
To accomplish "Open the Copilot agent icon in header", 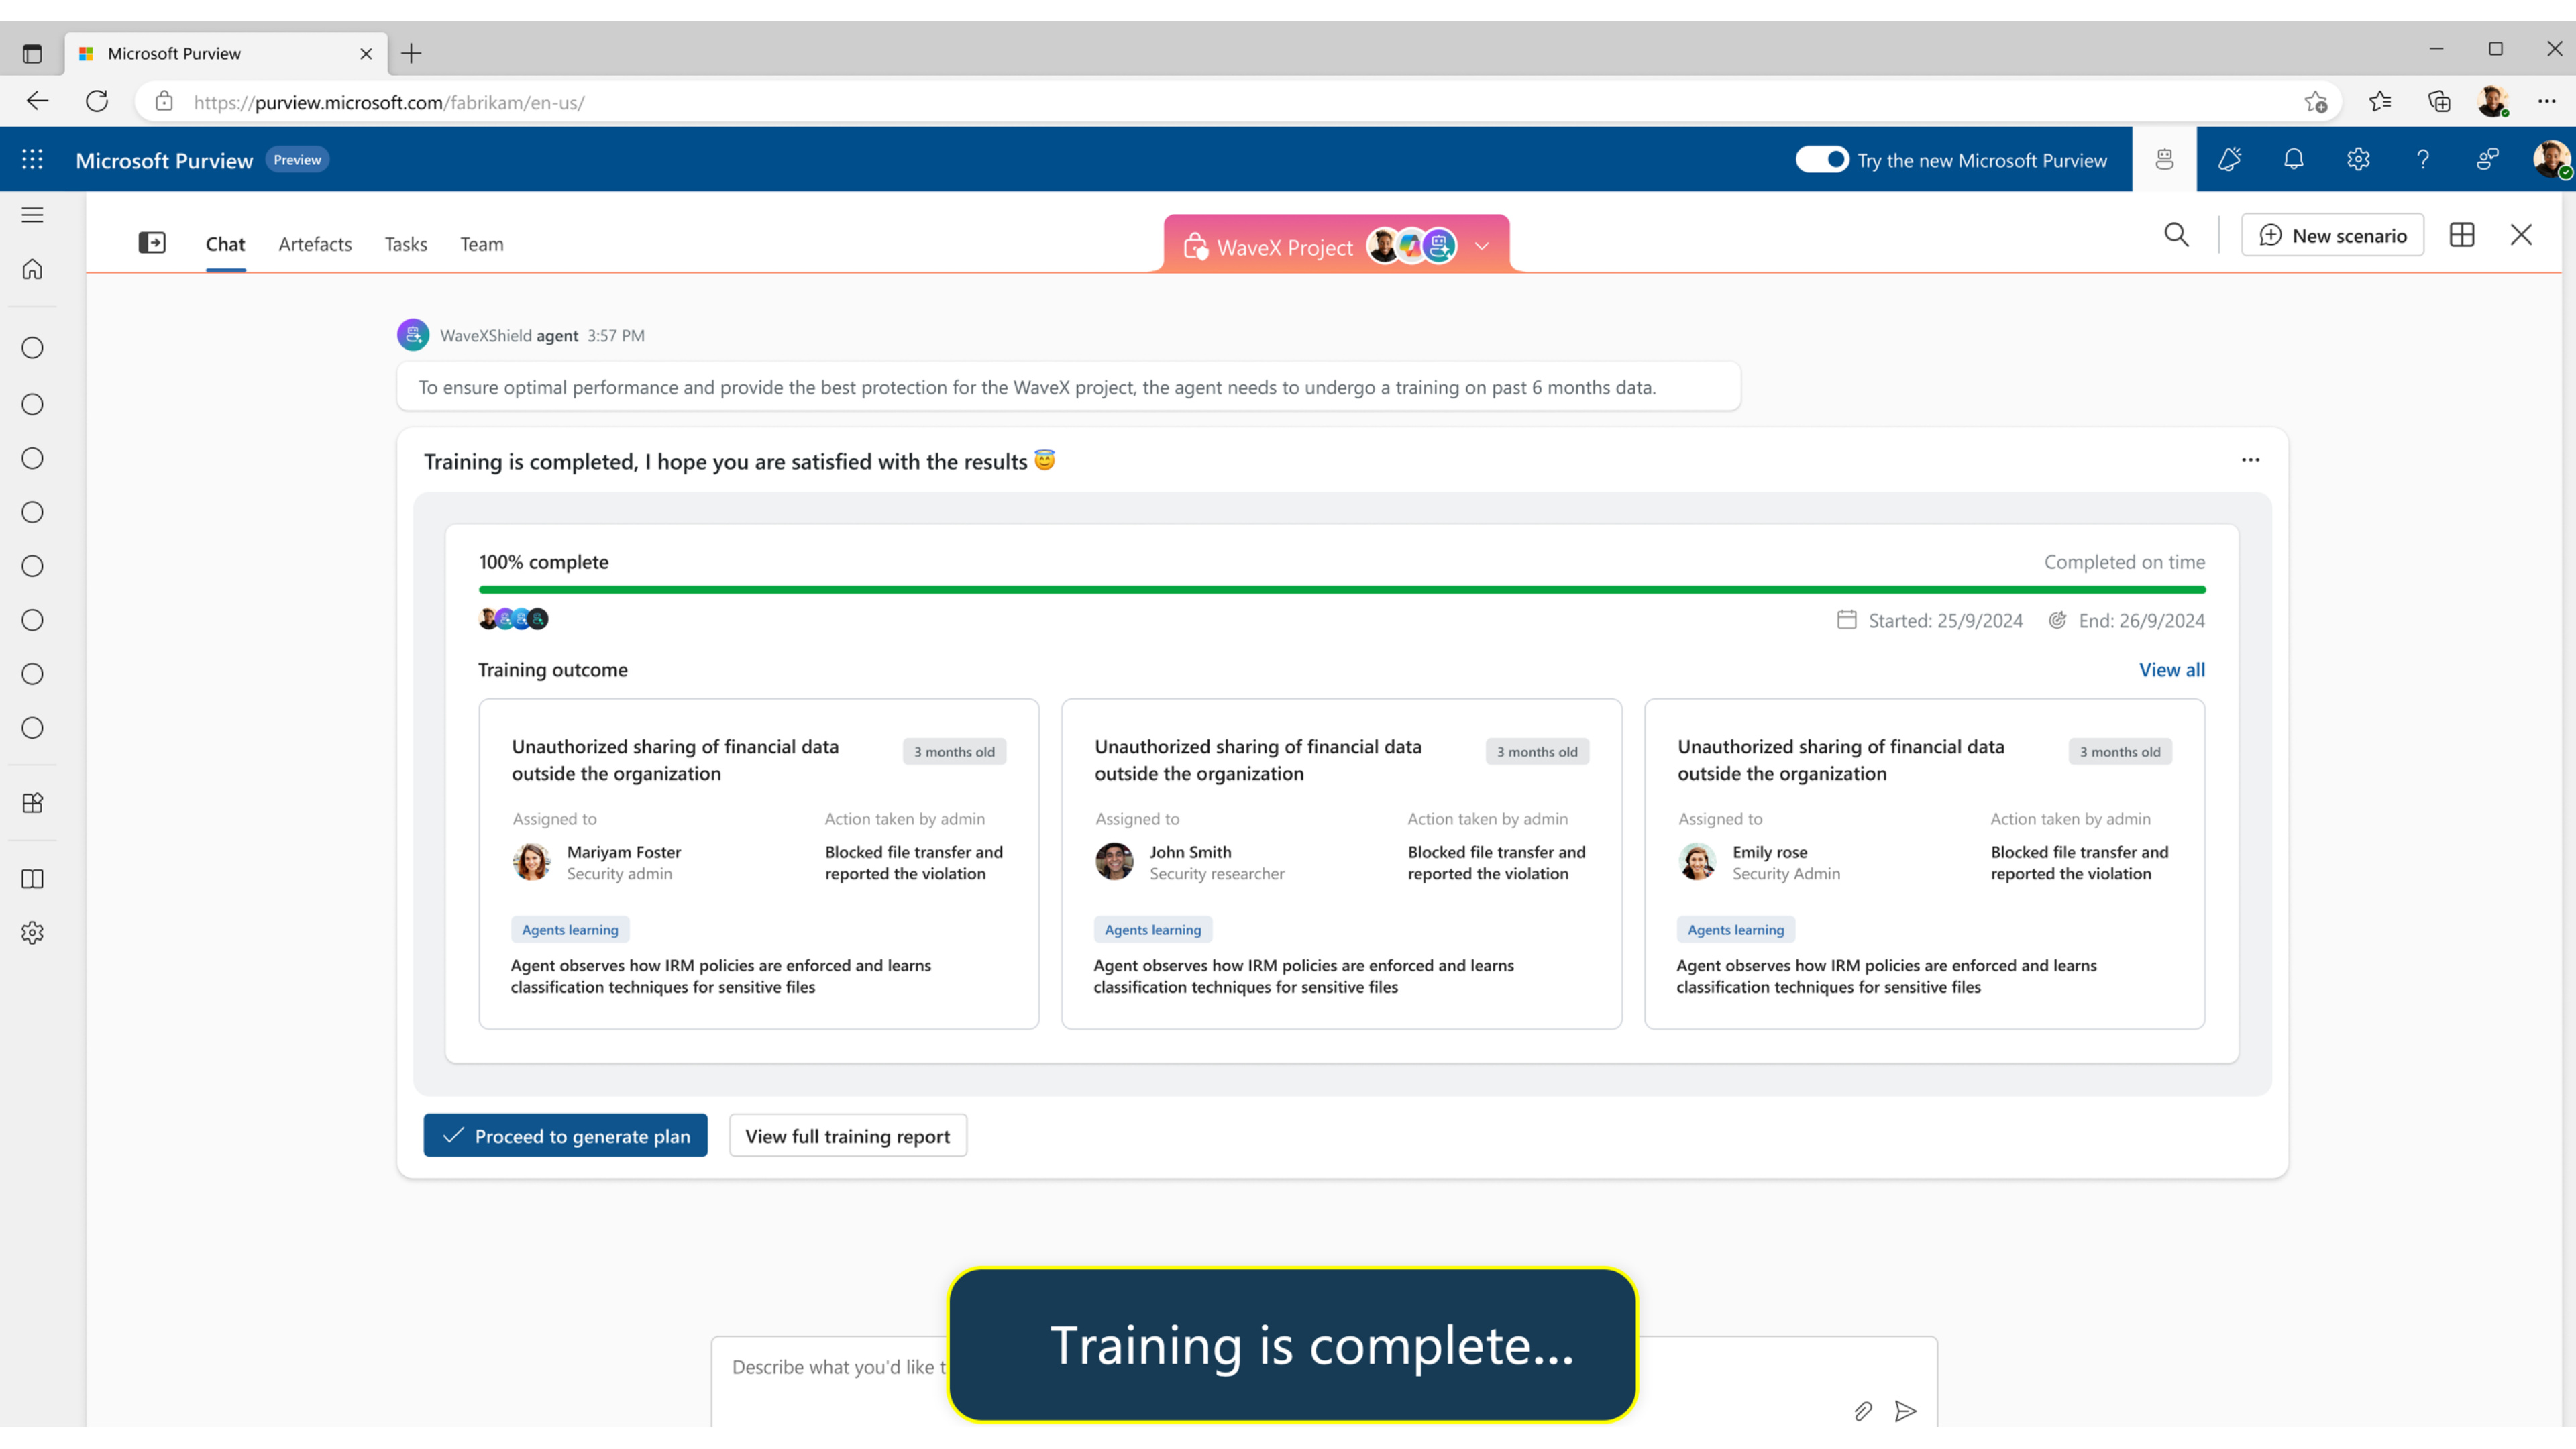I will [2164, 159].
